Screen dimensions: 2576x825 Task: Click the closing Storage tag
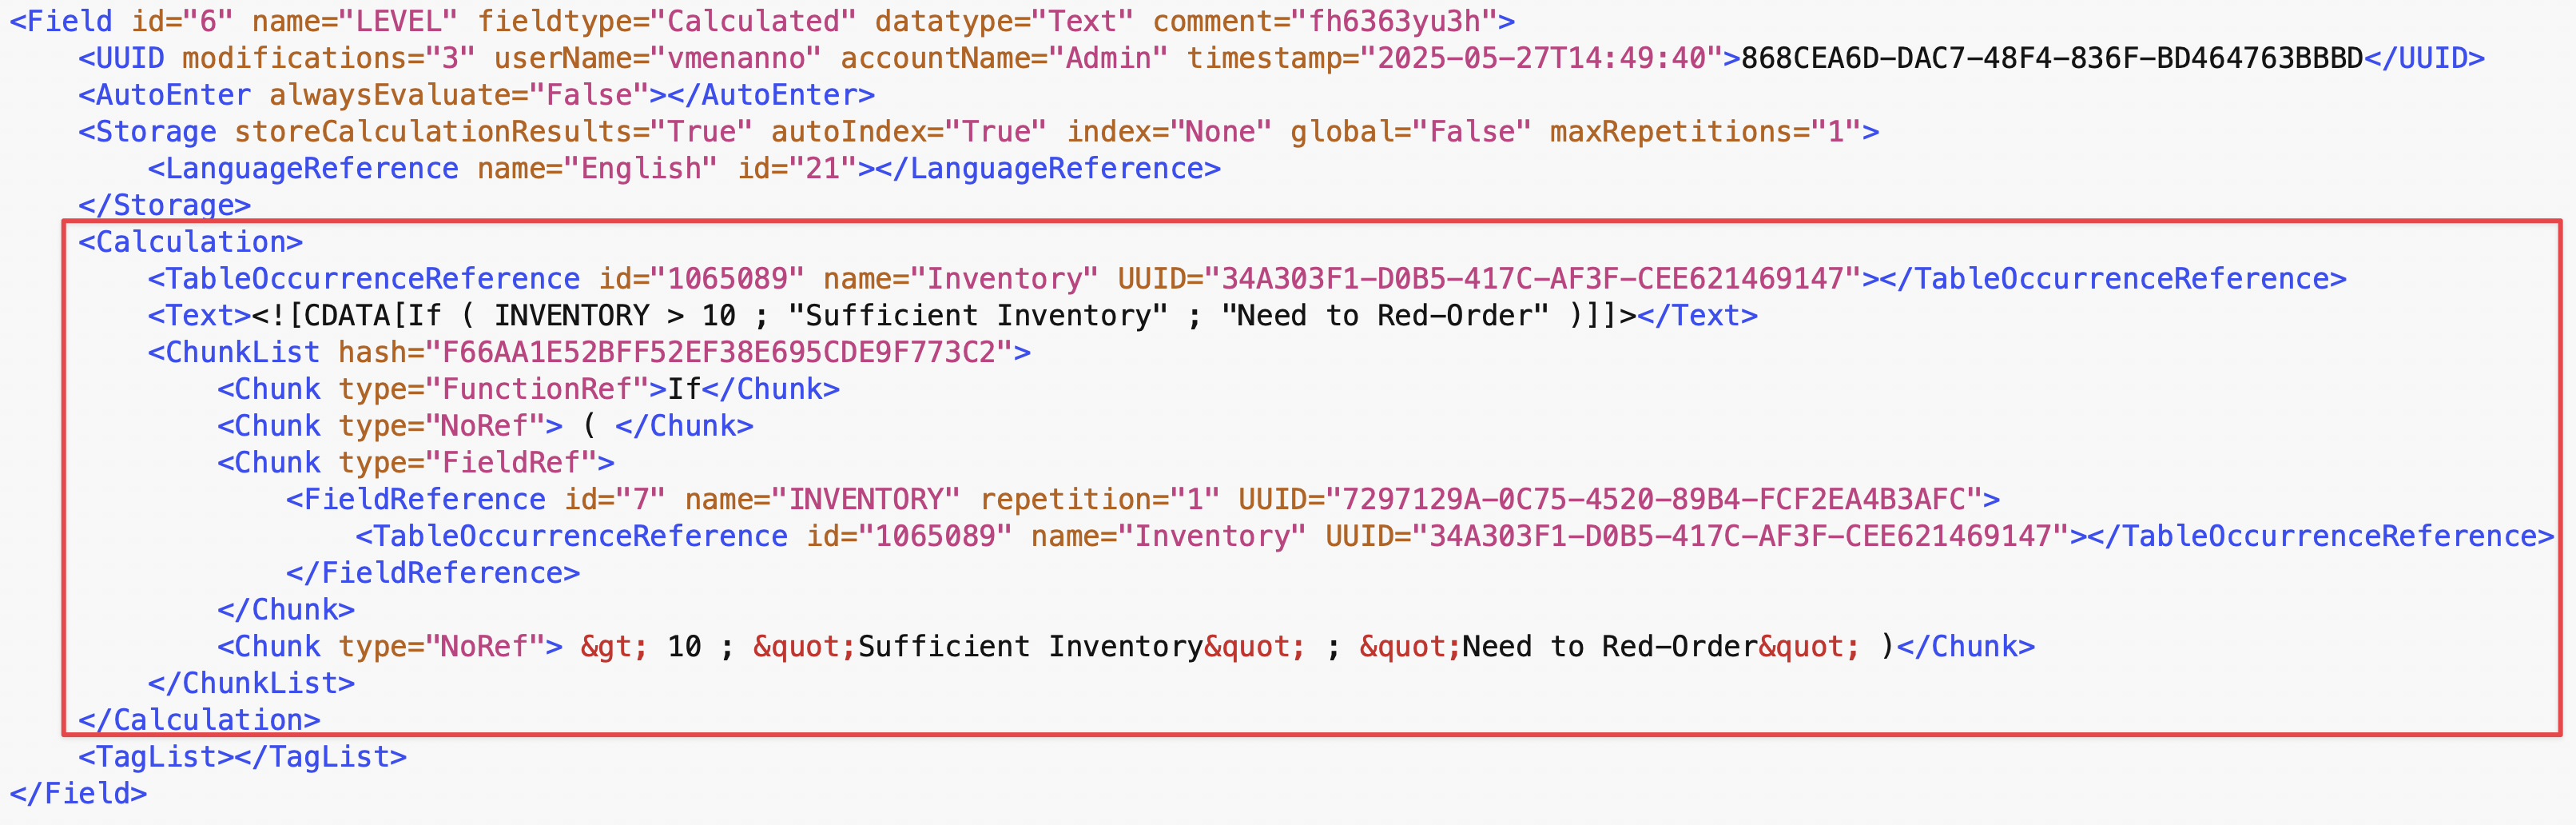[164, 205]
